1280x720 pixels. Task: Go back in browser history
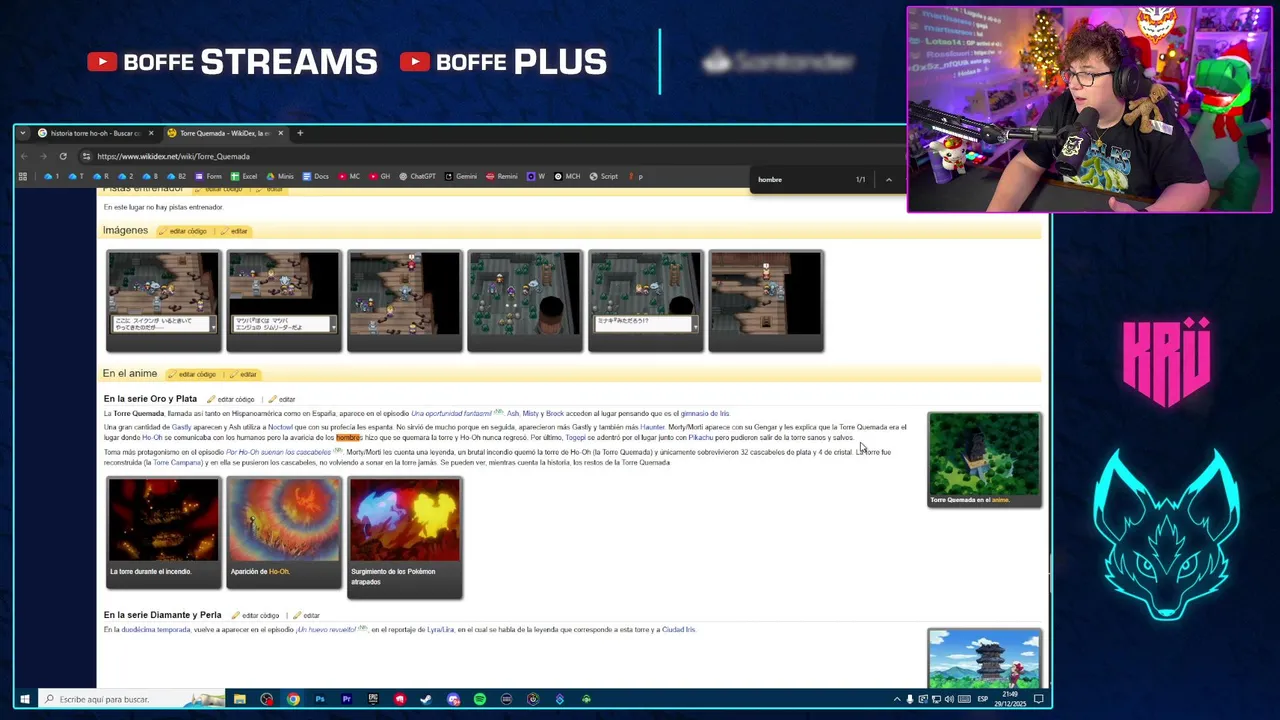25,156
